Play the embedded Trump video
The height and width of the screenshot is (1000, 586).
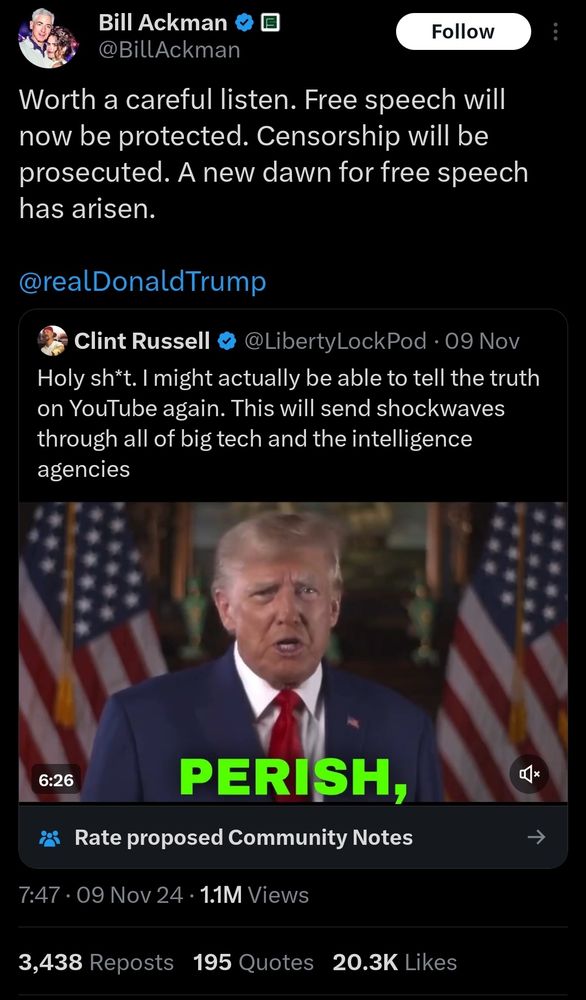point(293,652)
